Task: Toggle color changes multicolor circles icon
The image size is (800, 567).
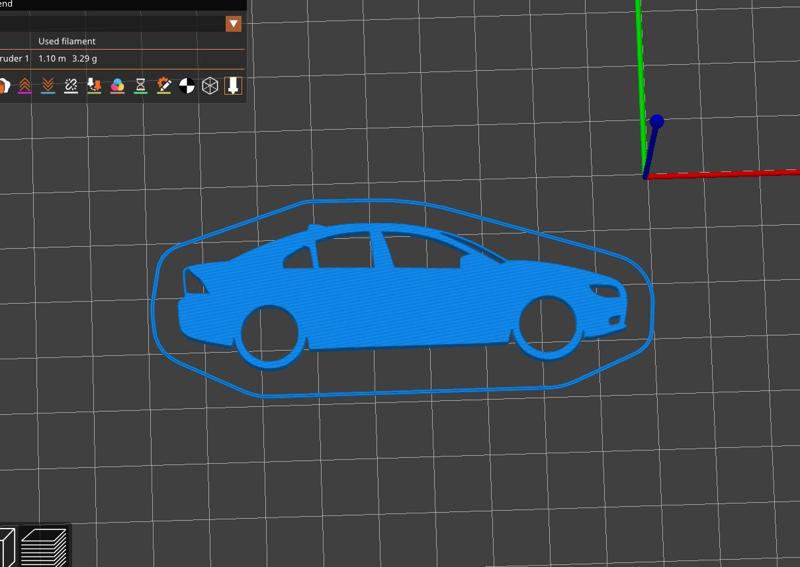Action: (x=117, y=86)
